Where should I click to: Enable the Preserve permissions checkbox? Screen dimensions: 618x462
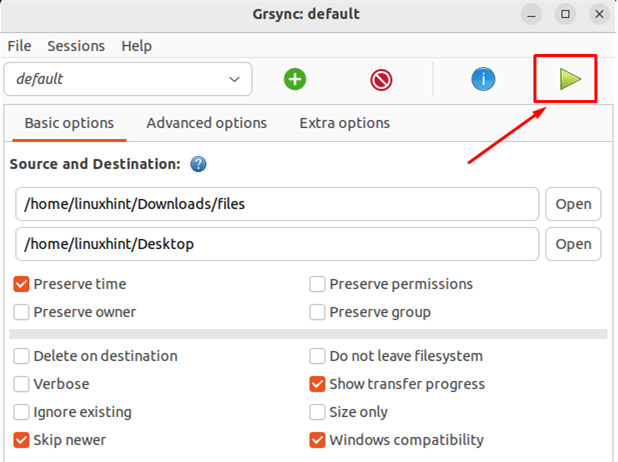coord(318,284)
